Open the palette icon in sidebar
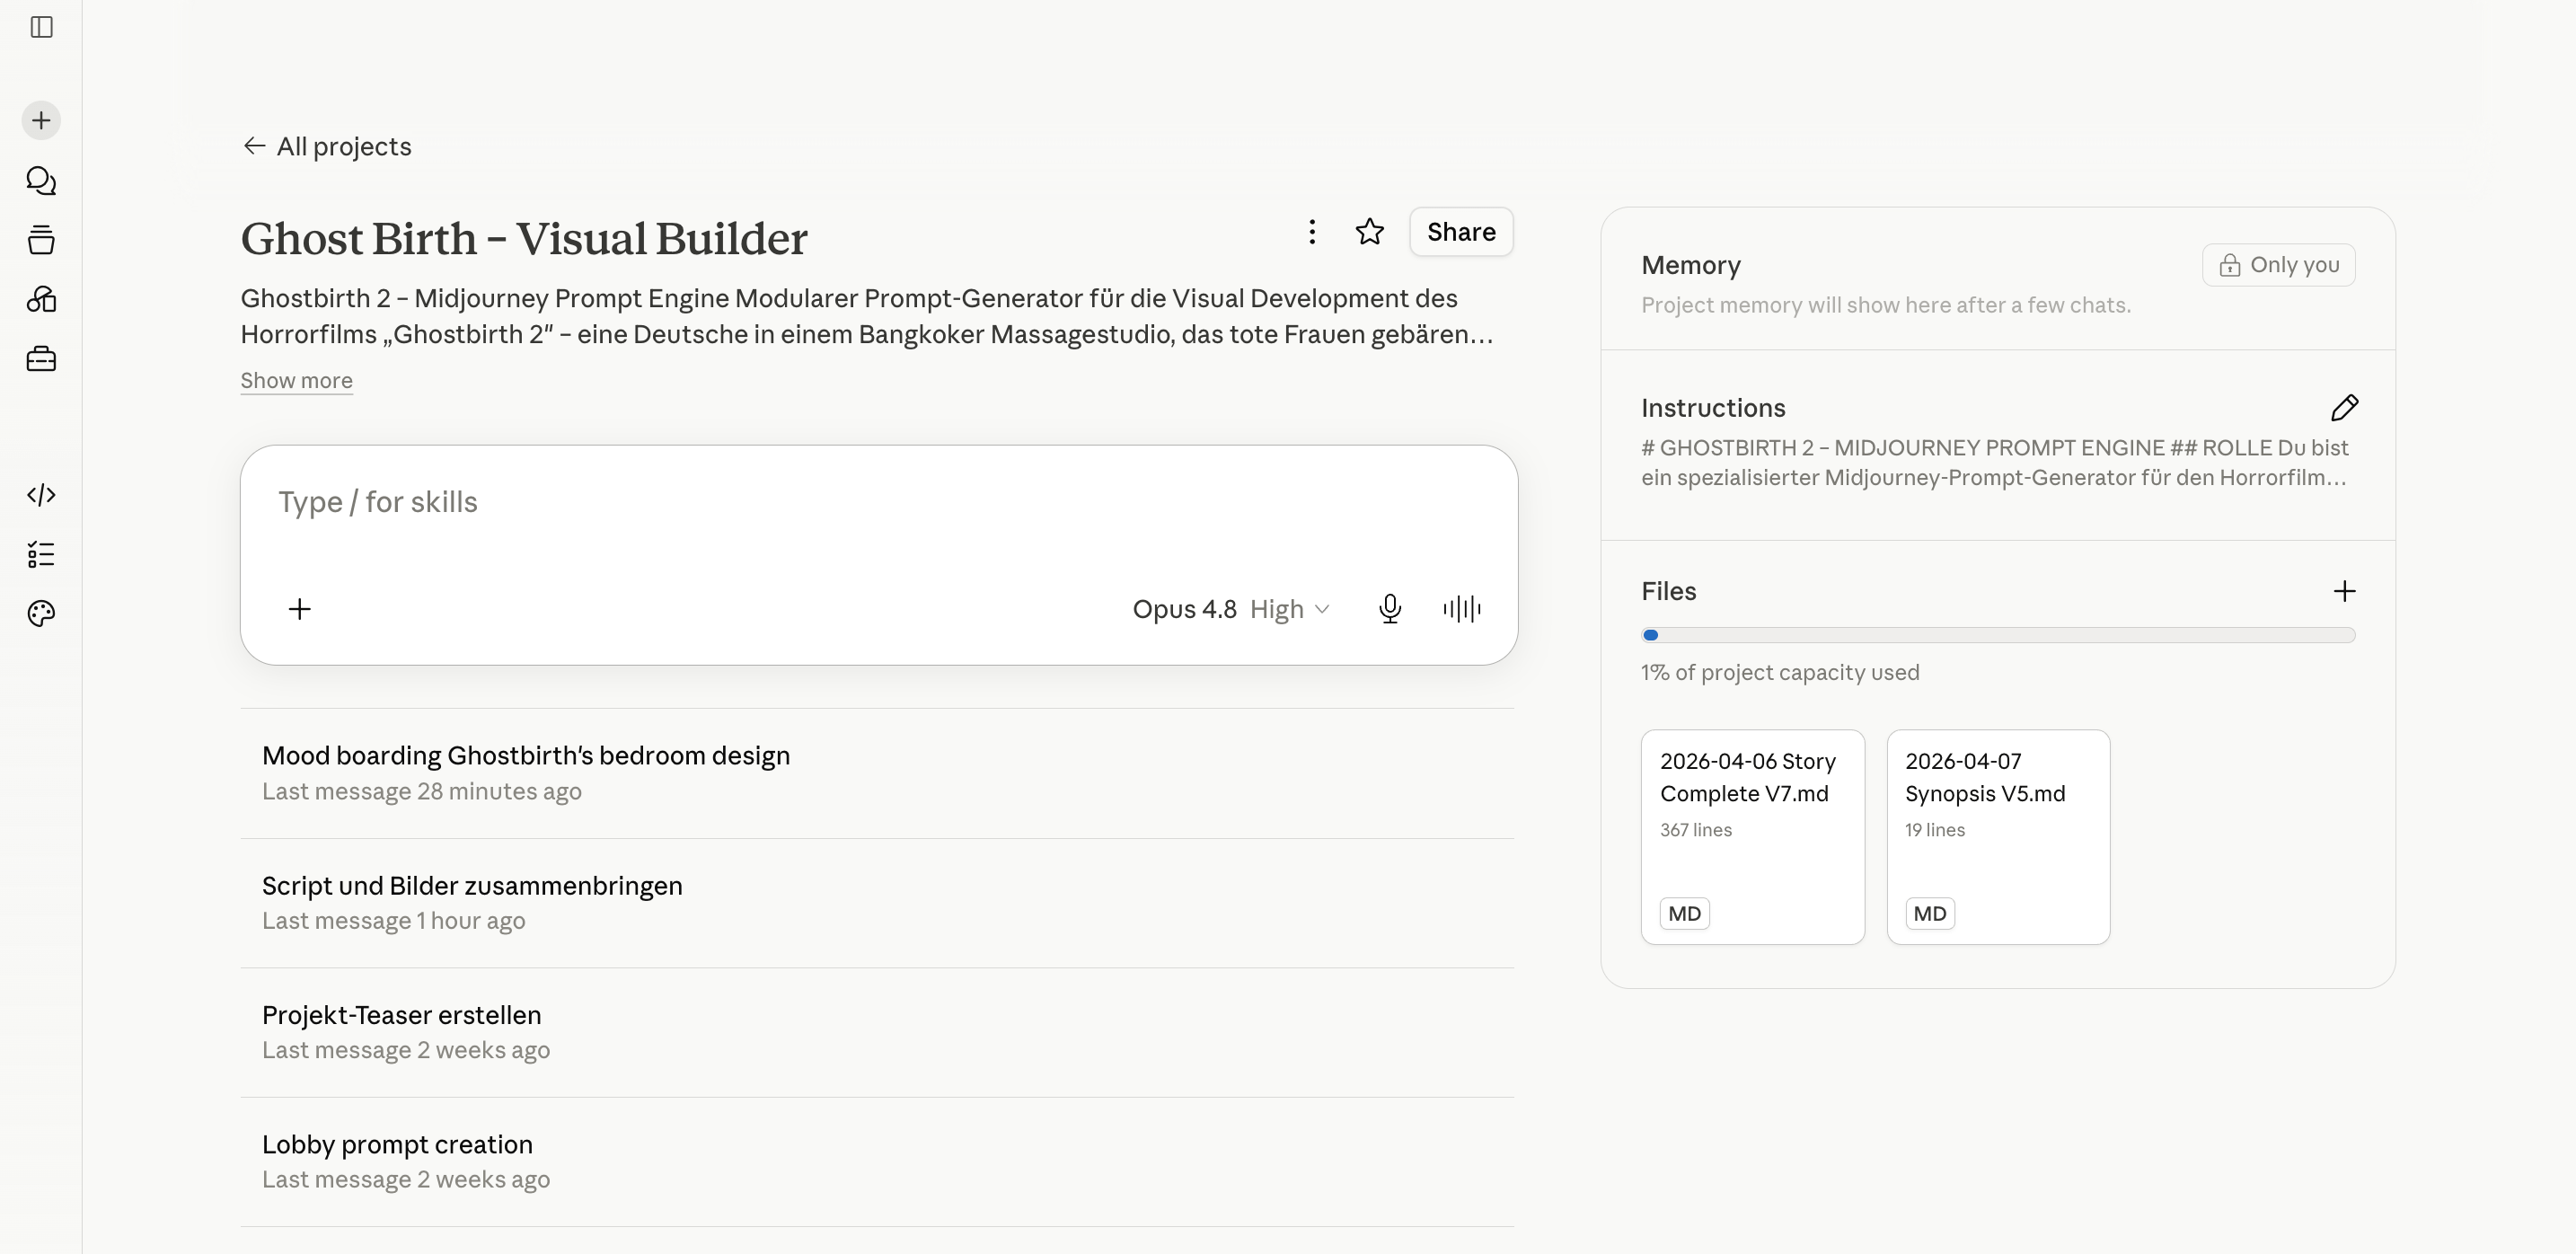Image resolution: width=2576 pixels, height=1254 pixels. (x=41, y=613)
